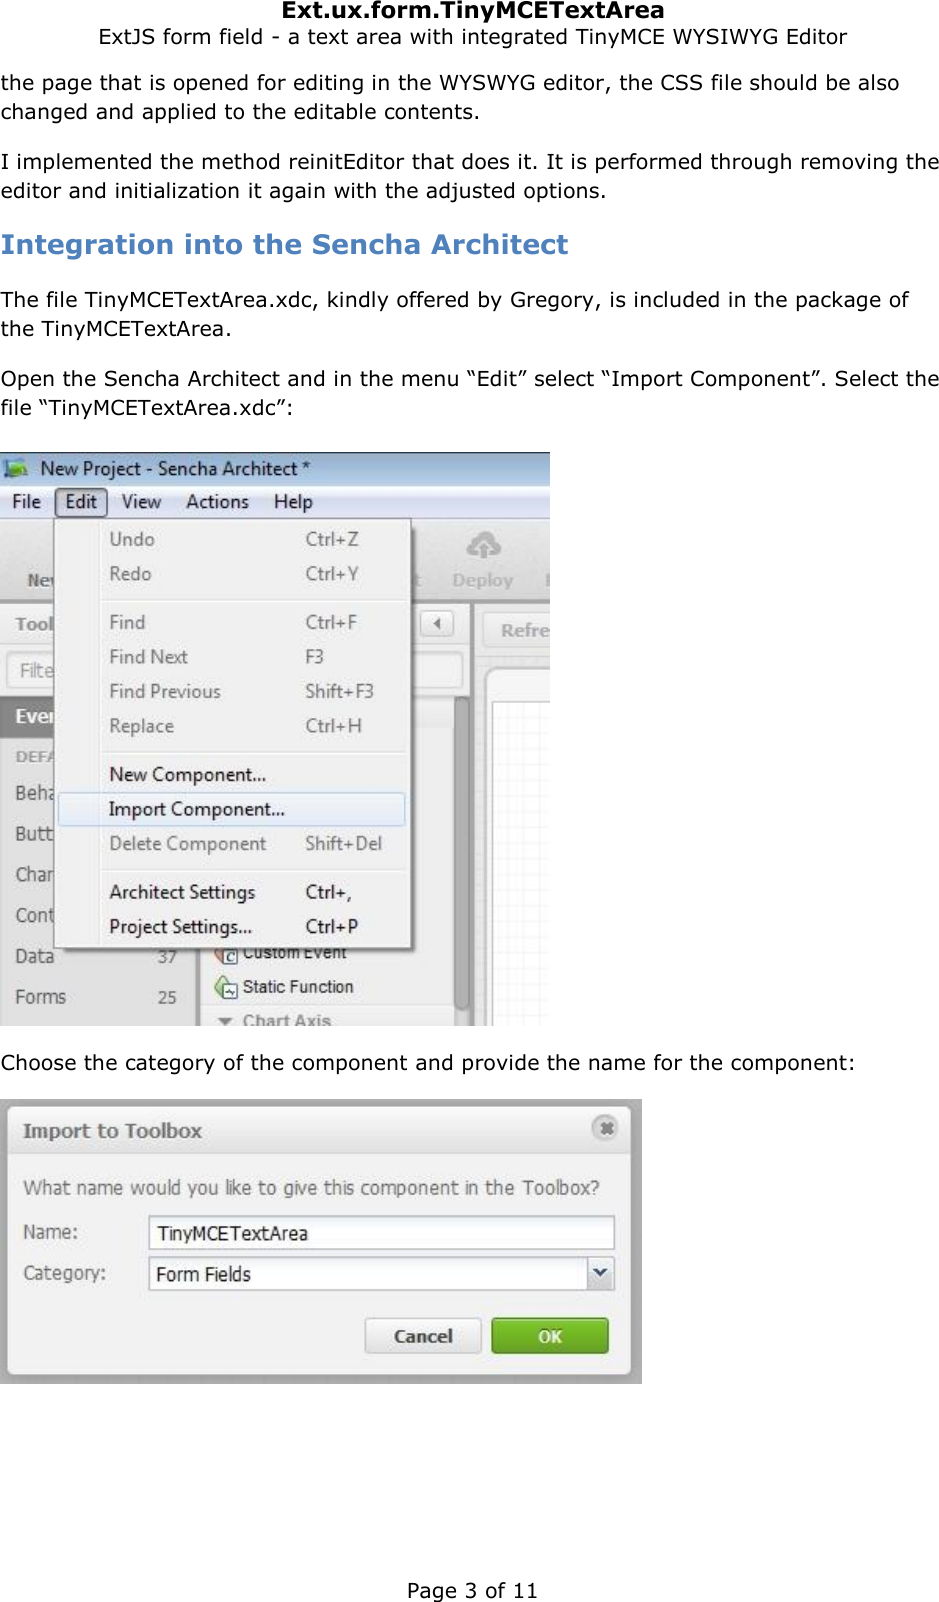Open the Help menu
This screenshot has height=1602, width=939.
click(x=293, y=502)
